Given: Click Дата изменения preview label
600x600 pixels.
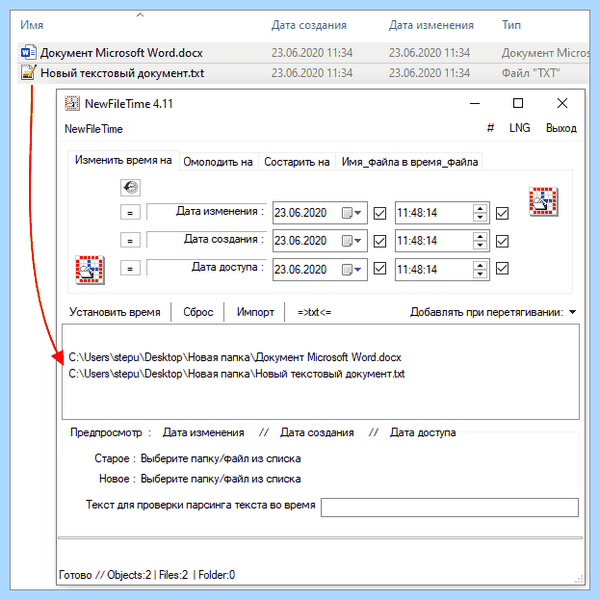Looking at the screenshot, I should [203, 432].
